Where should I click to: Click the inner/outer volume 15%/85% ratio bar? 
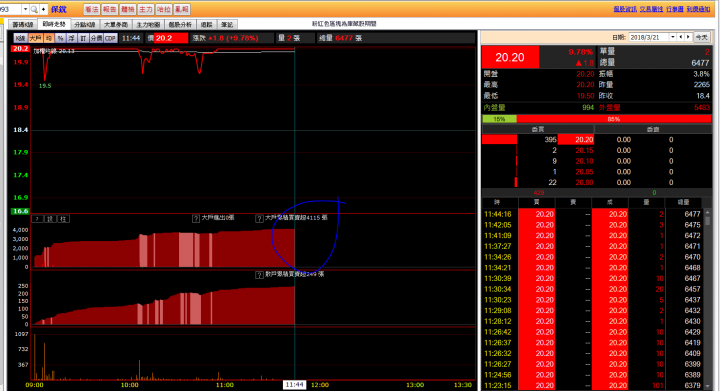(596, 119)
